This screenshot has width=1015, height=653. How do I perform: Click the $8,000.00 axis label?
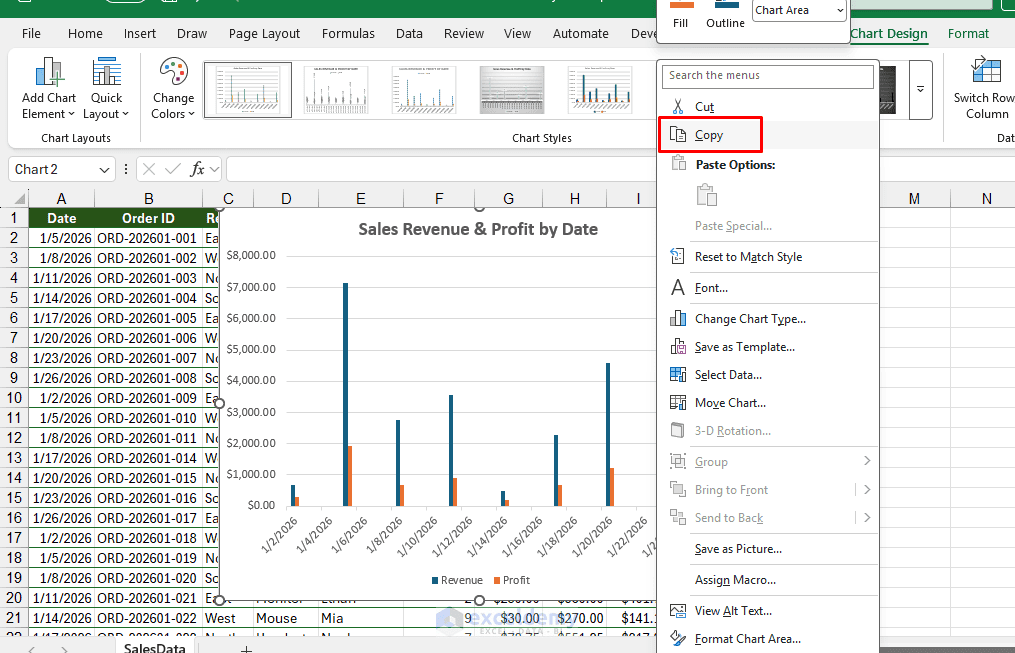pos(251,256)
